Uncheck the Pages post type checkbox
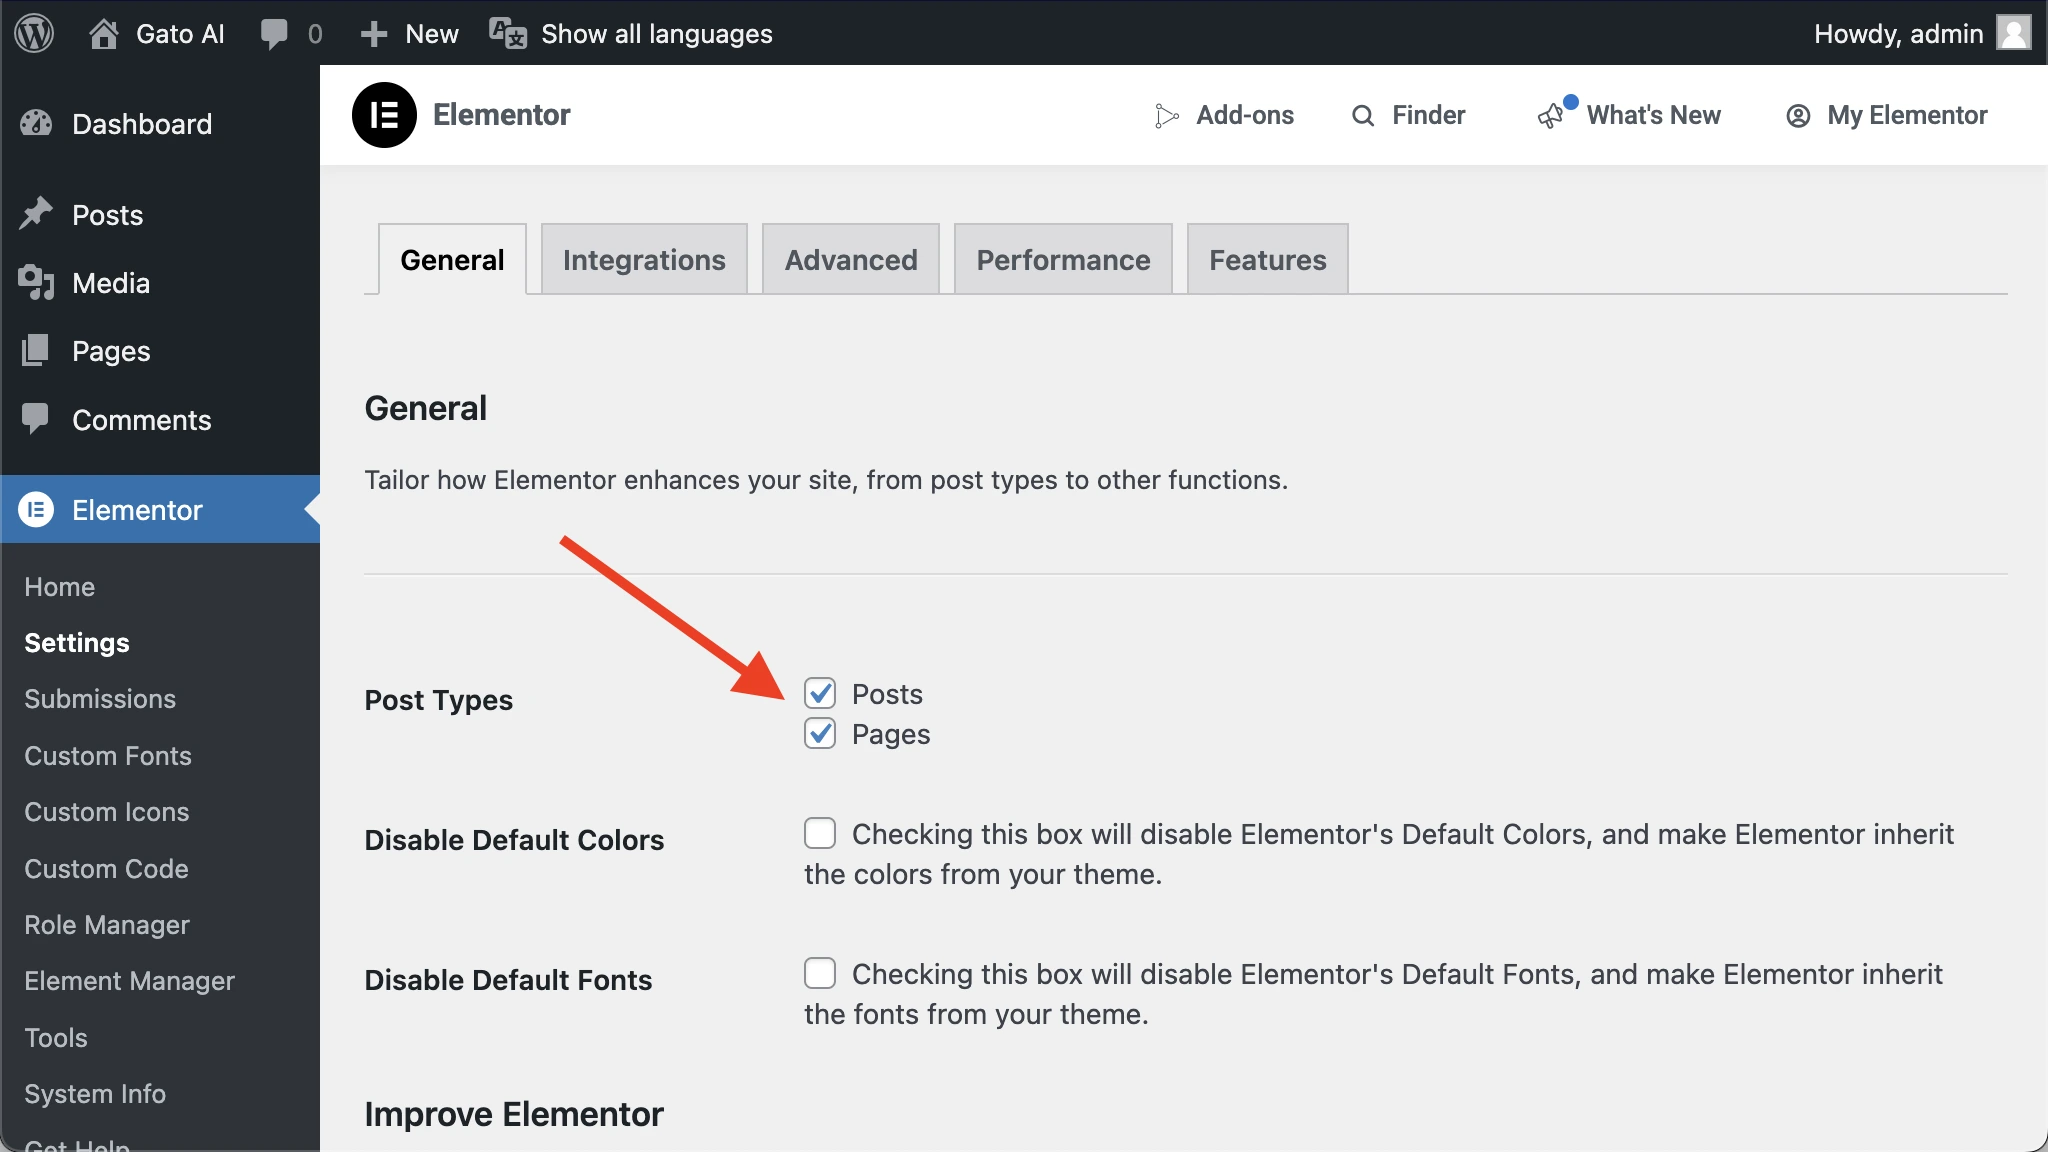The height and width of the screenshot is (1152, 2048). click(x=820, y=734)
